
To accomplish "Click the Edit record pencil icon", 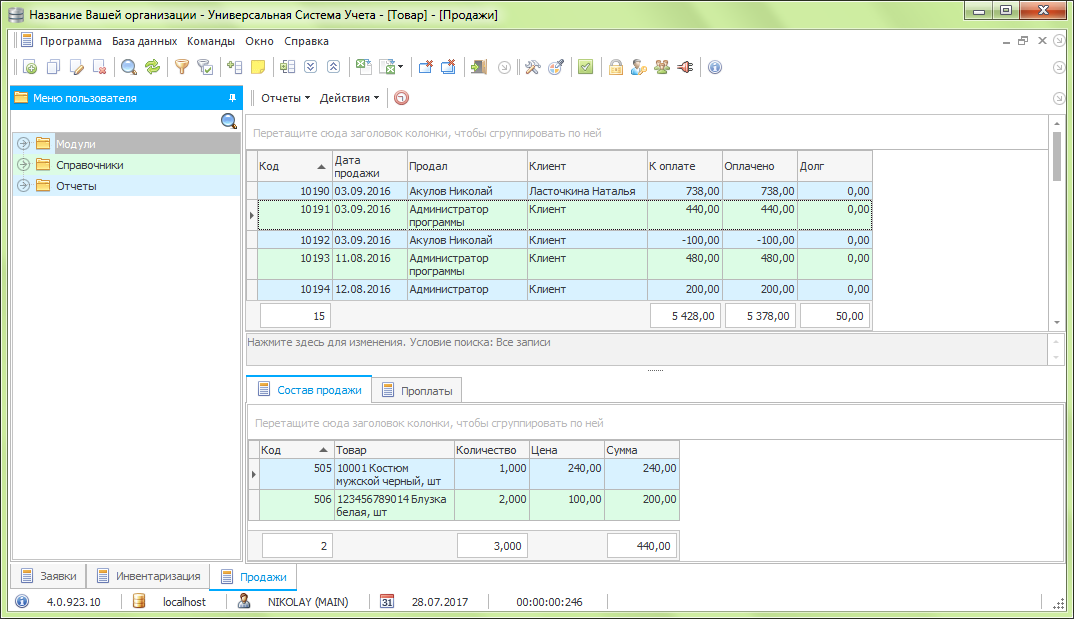I will pos(77,67).
